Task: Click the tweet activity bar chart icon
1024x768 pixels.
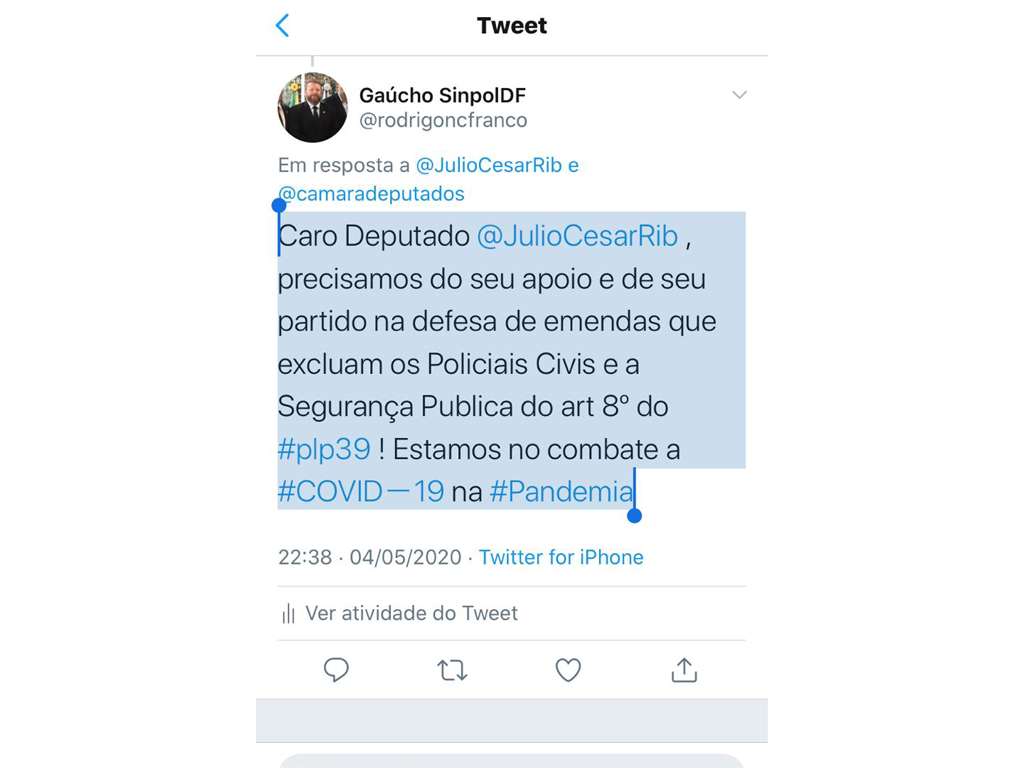Action: pos(288,614)
